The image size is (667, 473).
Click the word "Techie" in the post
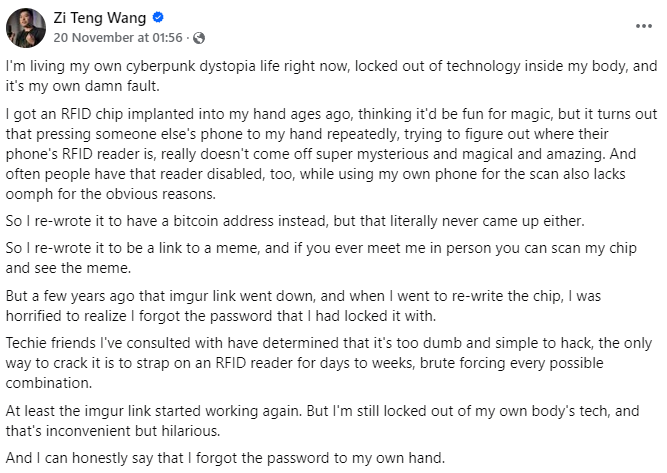pos(28,343)
